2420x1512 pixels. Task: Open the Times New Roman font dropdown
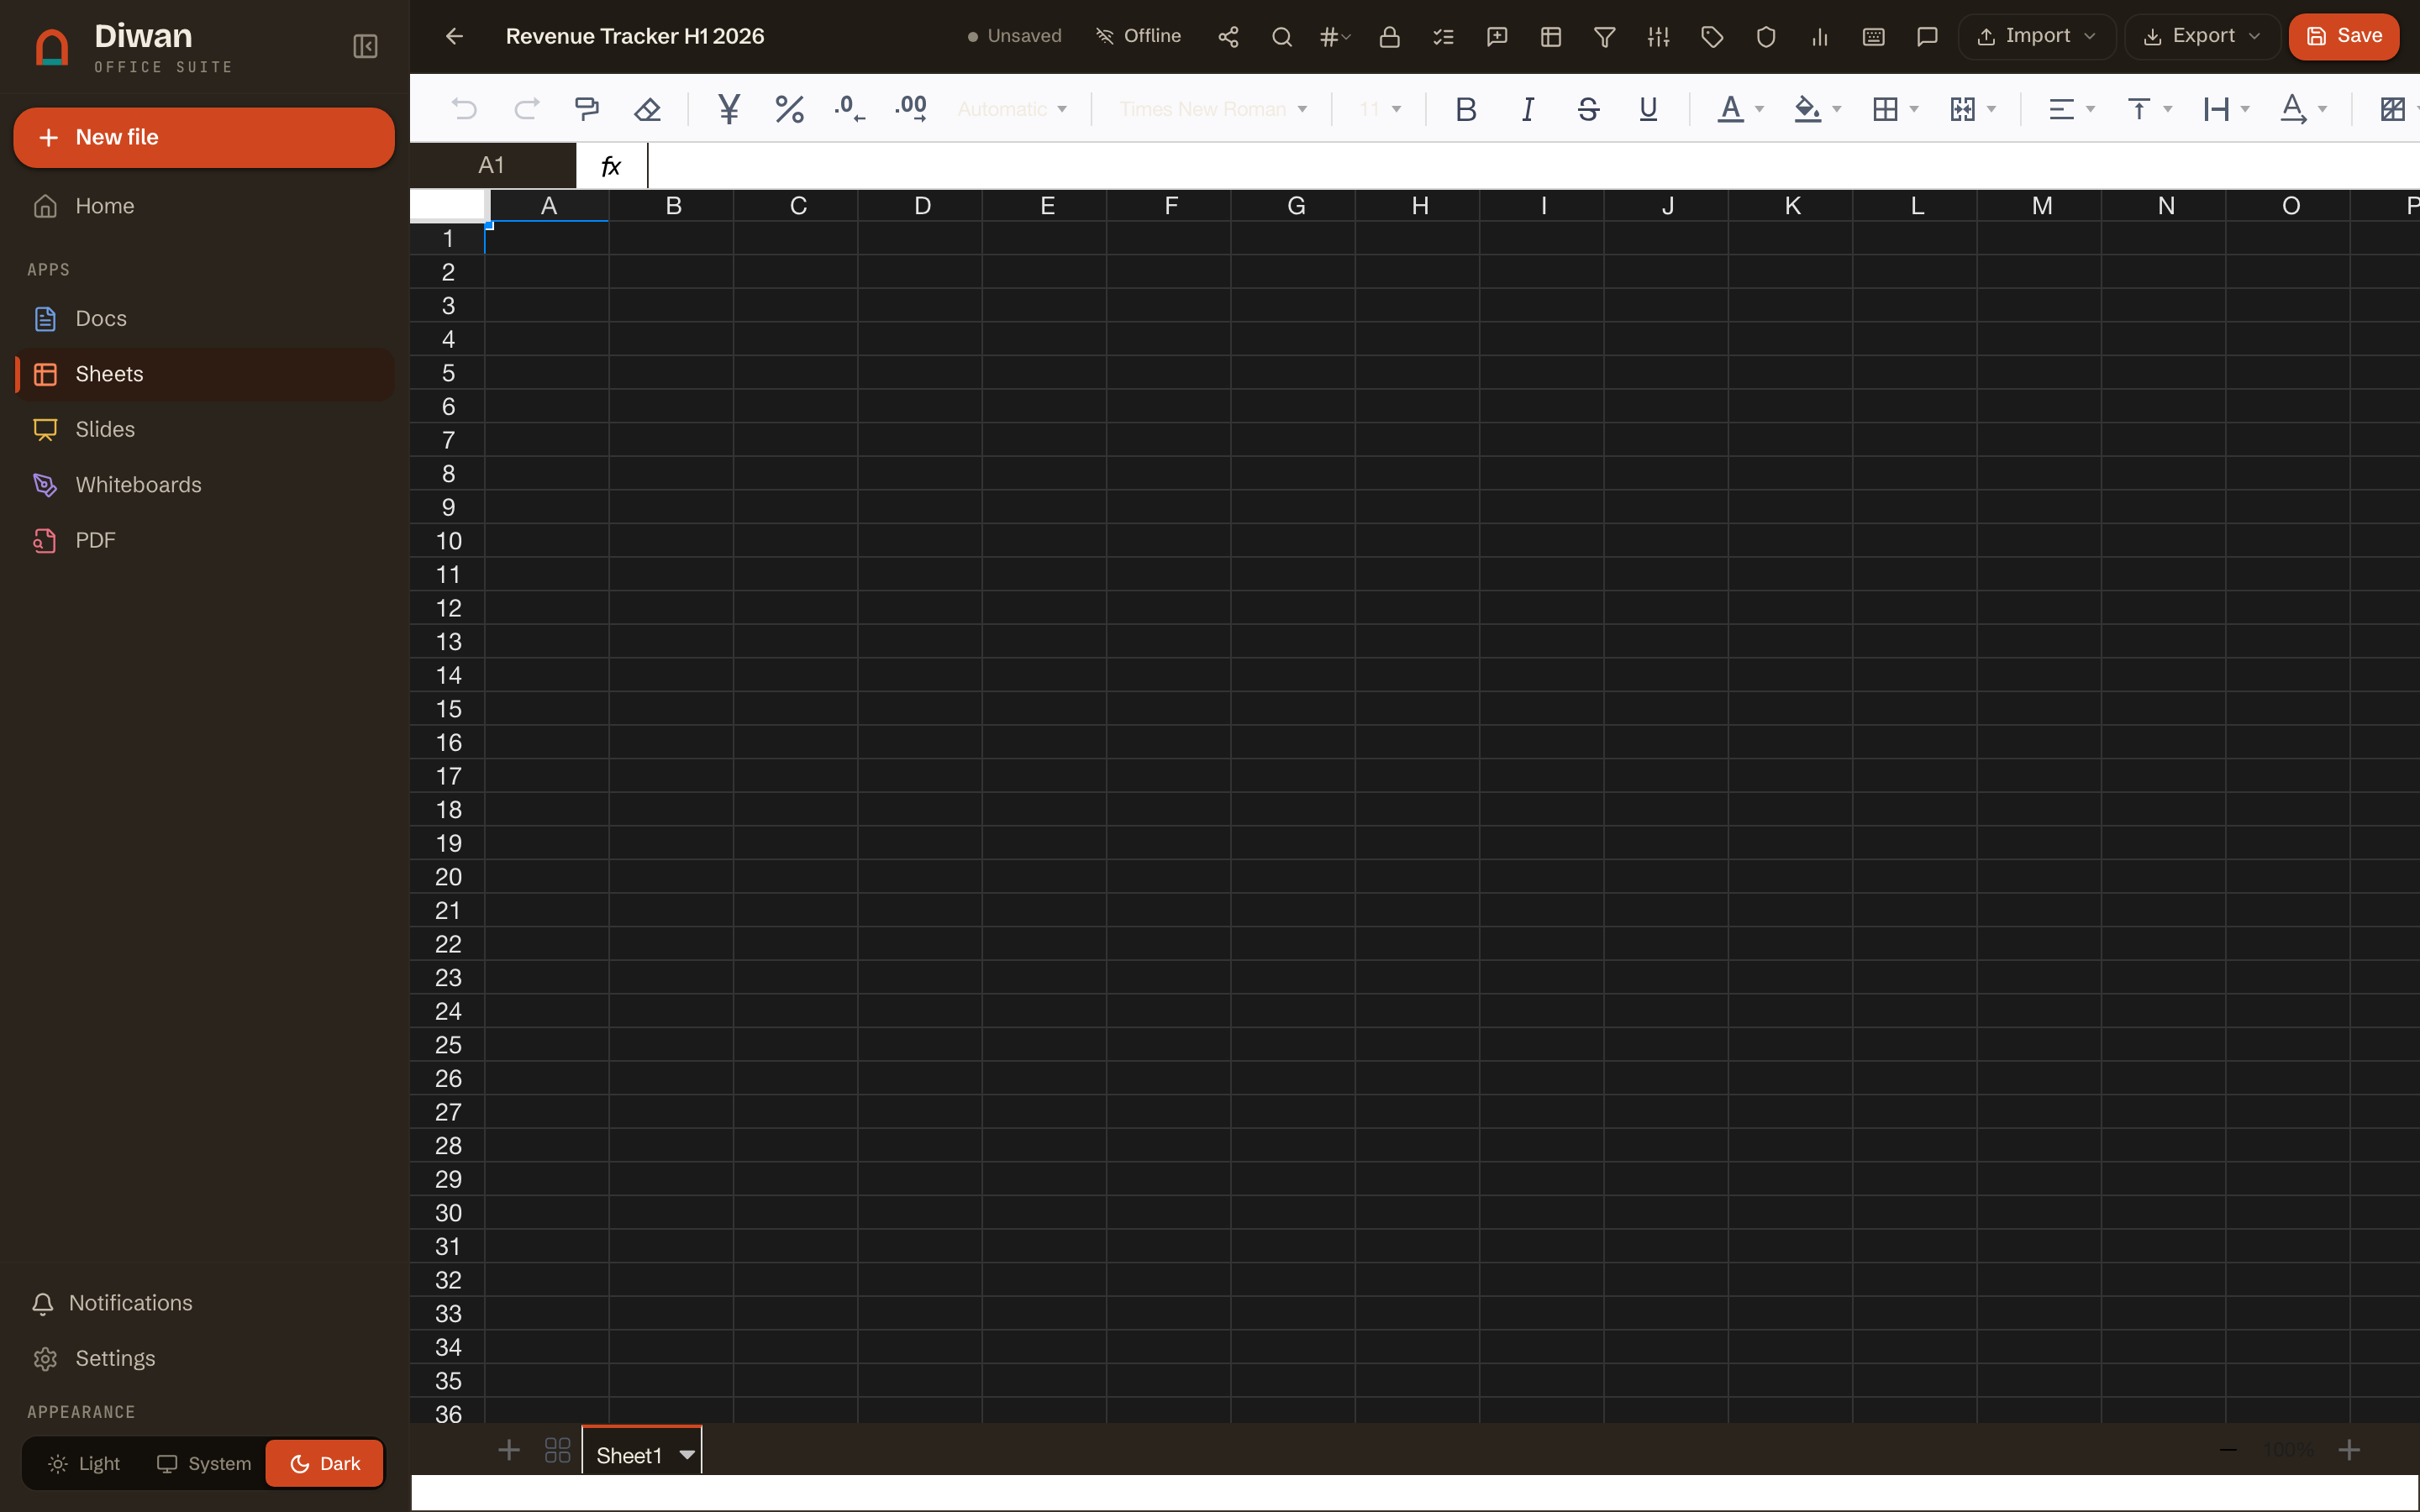(1213, 109)
